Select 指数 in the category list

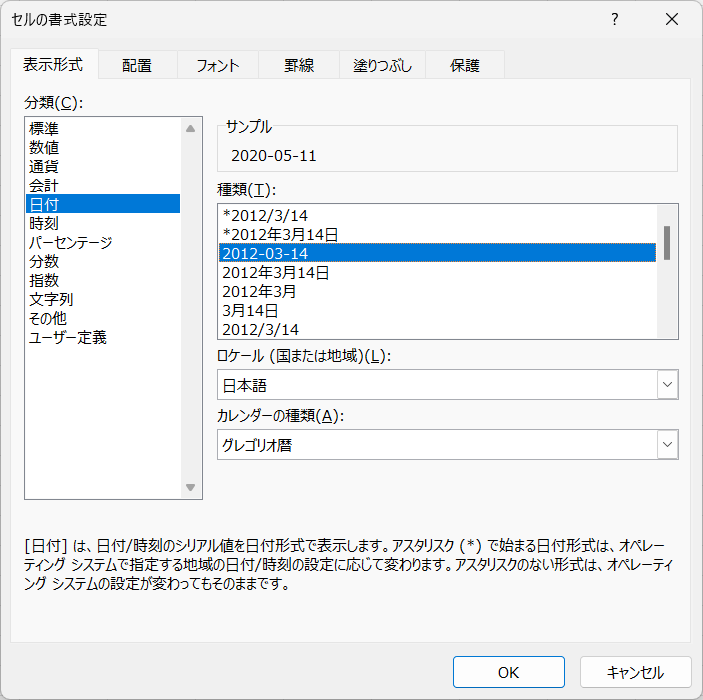click(x=103, y=280)
